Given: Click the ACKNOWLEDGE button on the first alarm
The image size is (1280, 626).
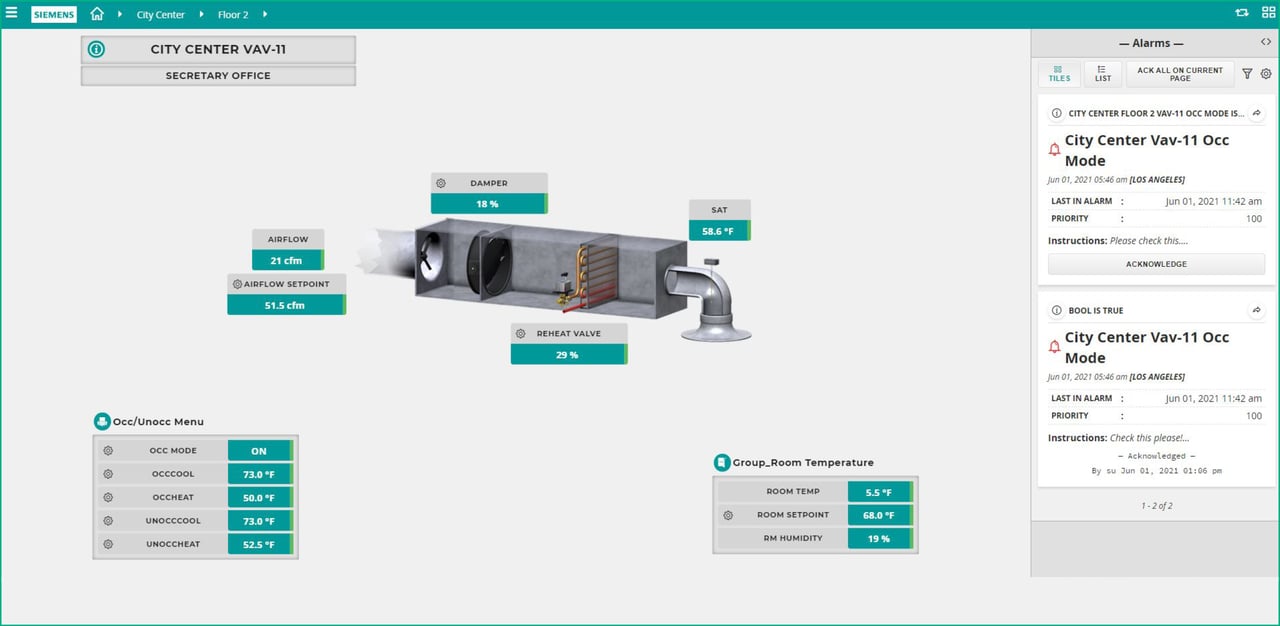Looking at the screenshot, I should coord(1156,263).
